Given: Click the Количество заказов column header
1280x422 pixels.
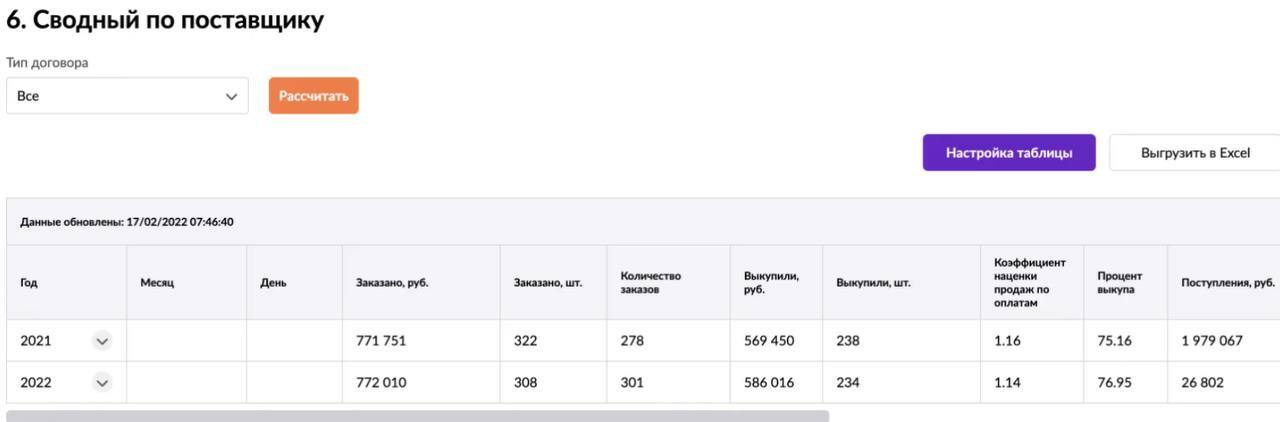Looking at the screenshot, I should coord(650,283).
